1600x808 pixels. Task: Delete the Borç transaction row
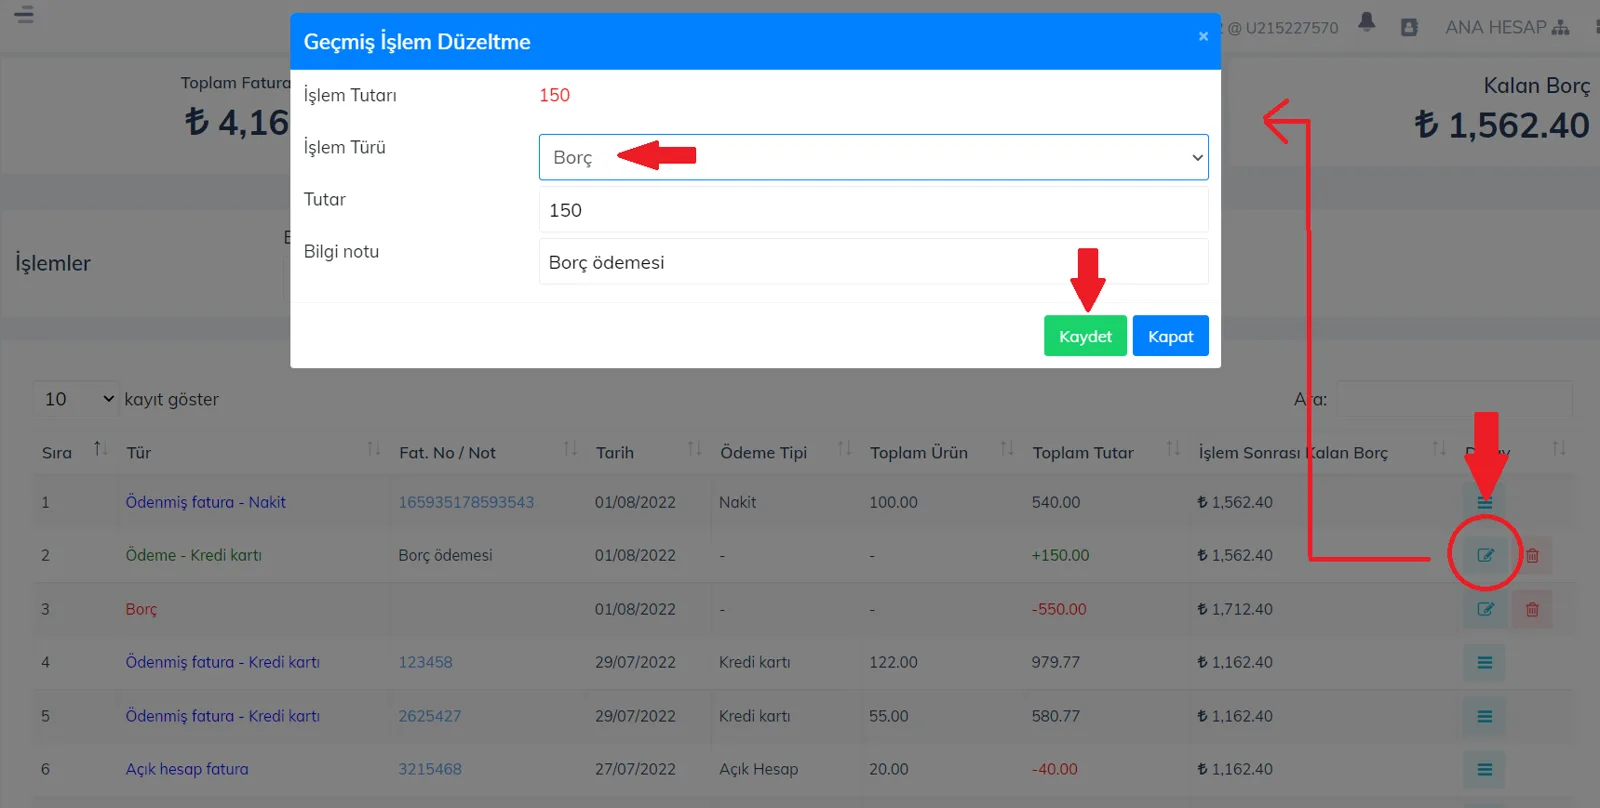coord(1532,609)
